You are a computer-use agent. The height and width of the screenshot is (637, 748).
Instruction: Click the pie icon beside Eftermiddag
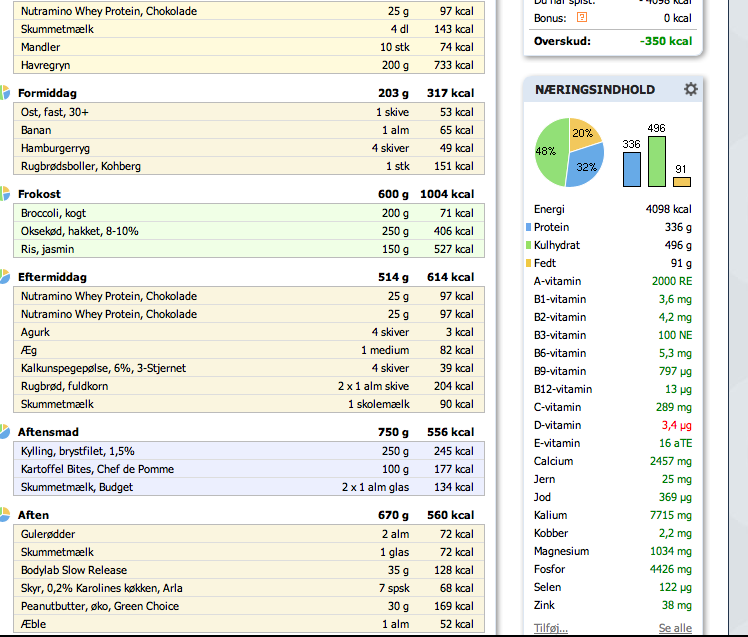5,277
